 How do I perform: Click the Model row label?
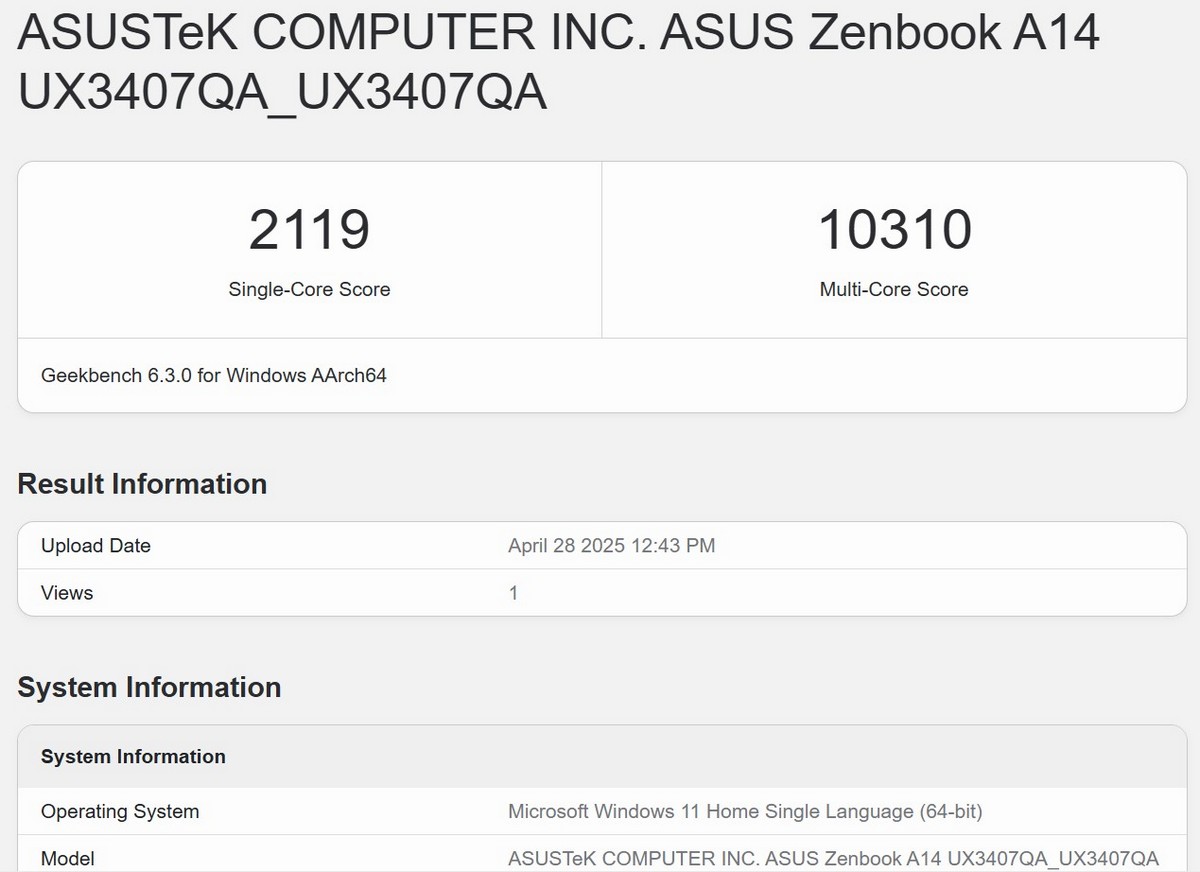click(x=68, y=858)
